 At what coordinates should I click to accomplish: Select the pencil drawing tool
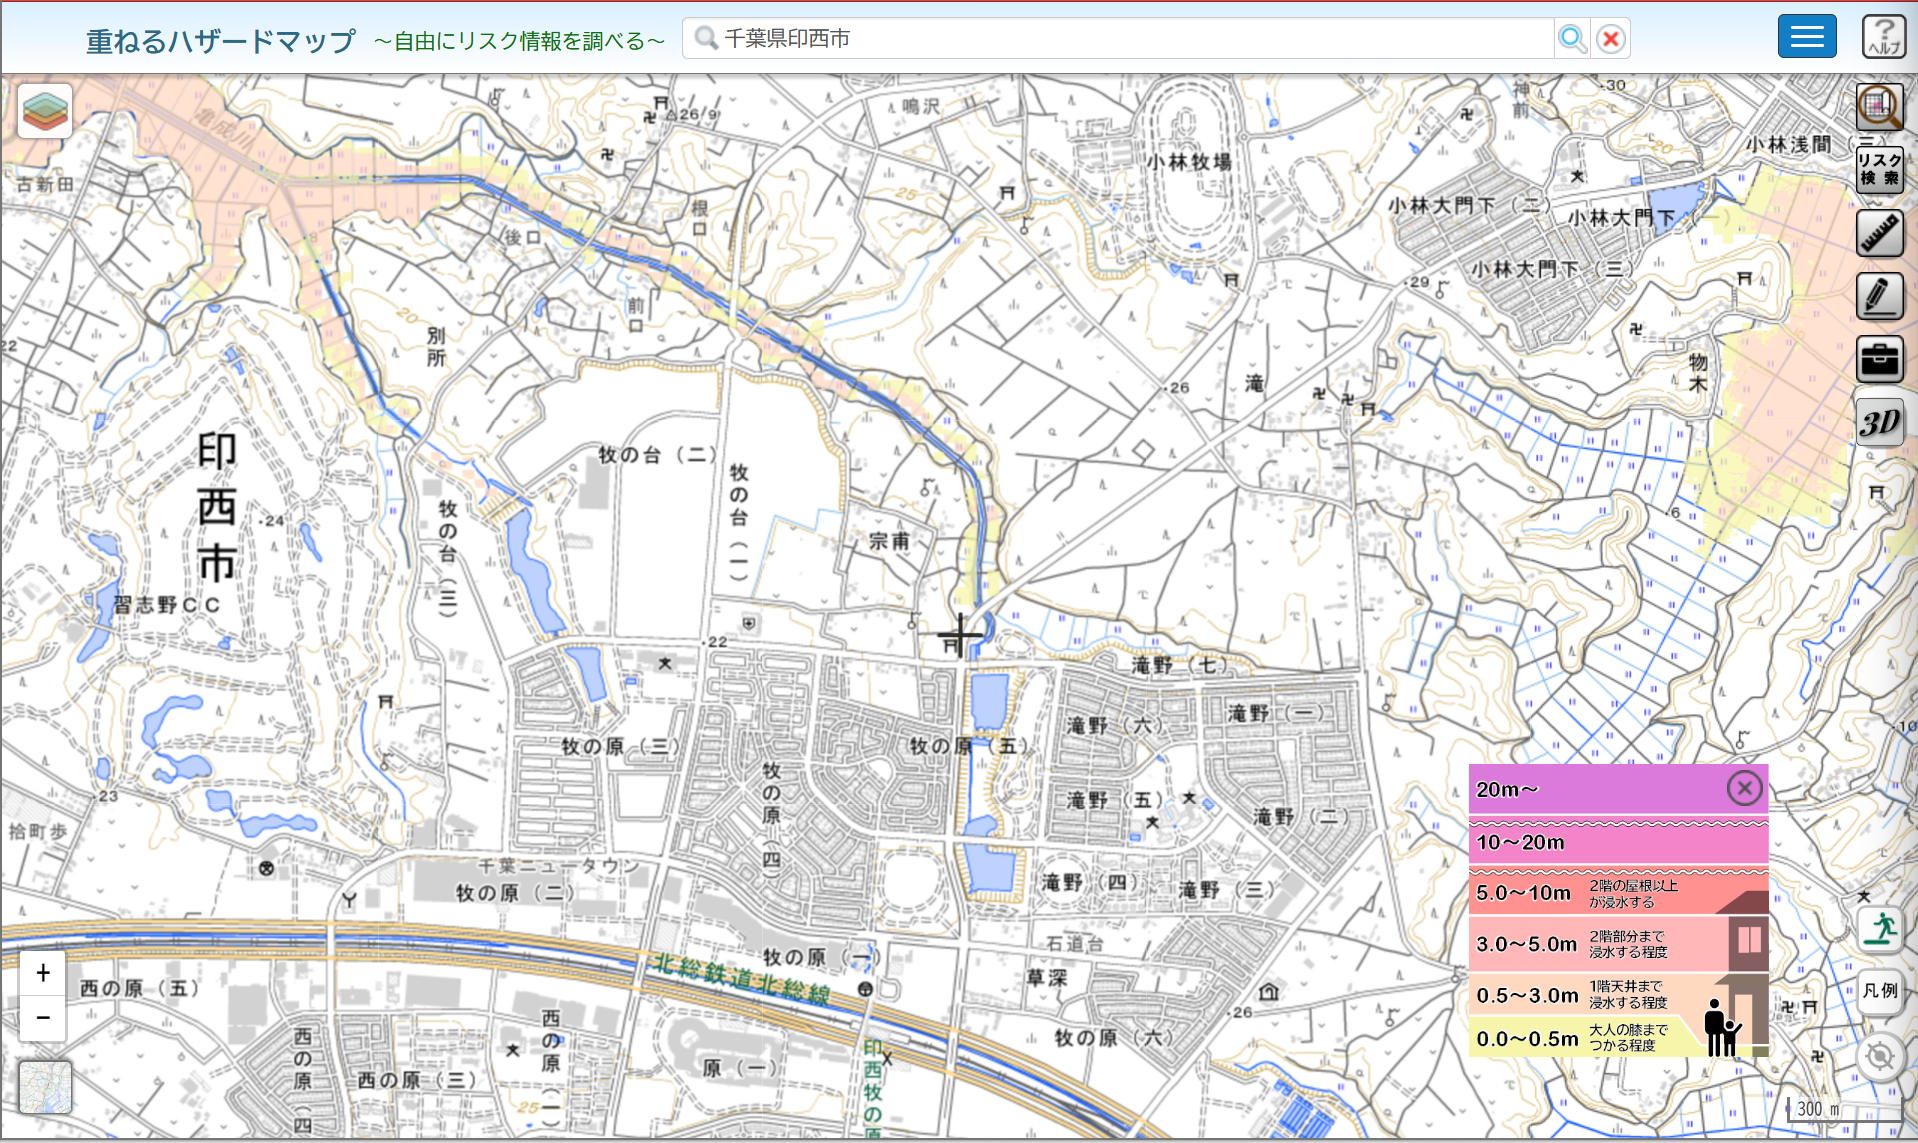(x=1880, y=296)
